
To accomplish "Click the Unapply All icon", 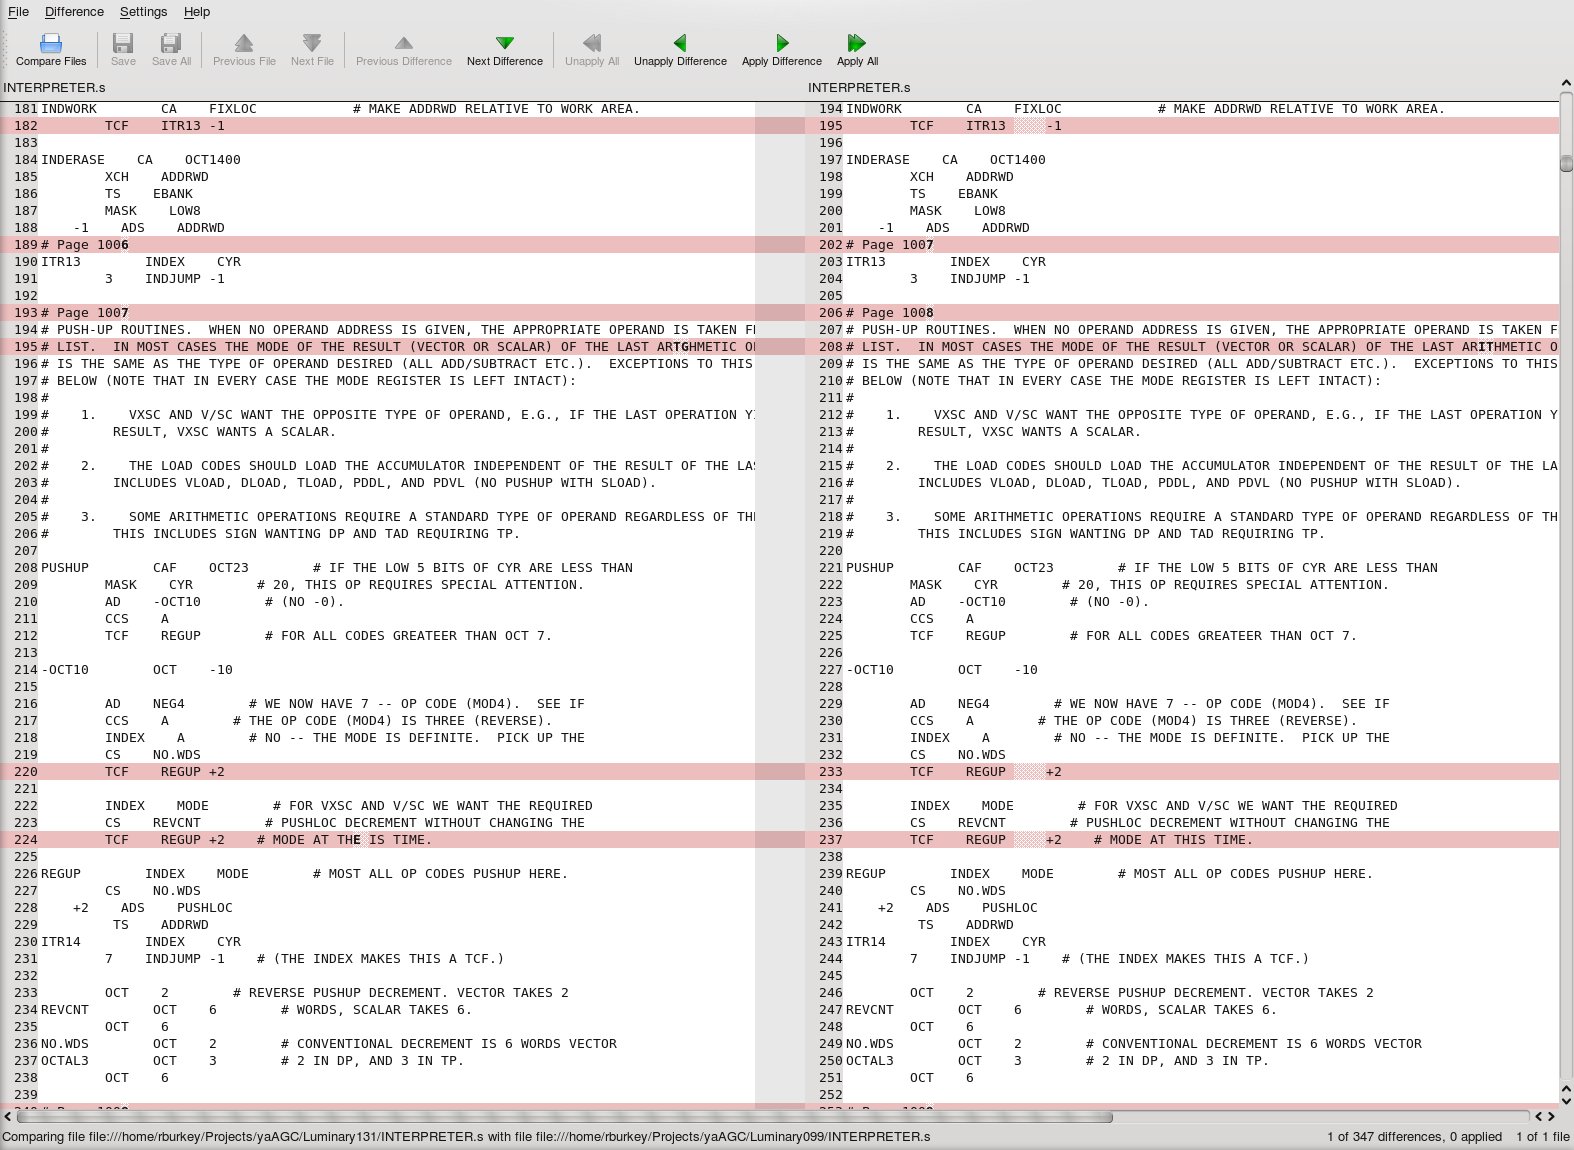I will 592,43.
